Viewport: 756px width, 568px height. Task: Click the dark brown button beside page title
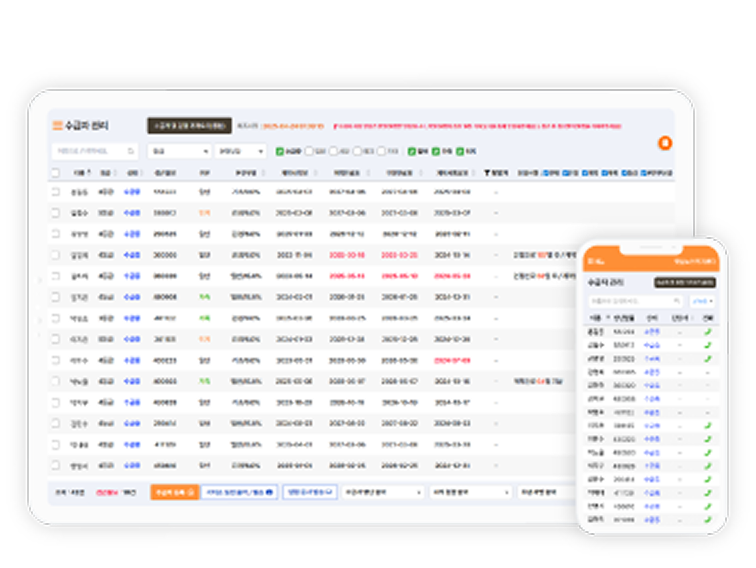click(190, 126)
